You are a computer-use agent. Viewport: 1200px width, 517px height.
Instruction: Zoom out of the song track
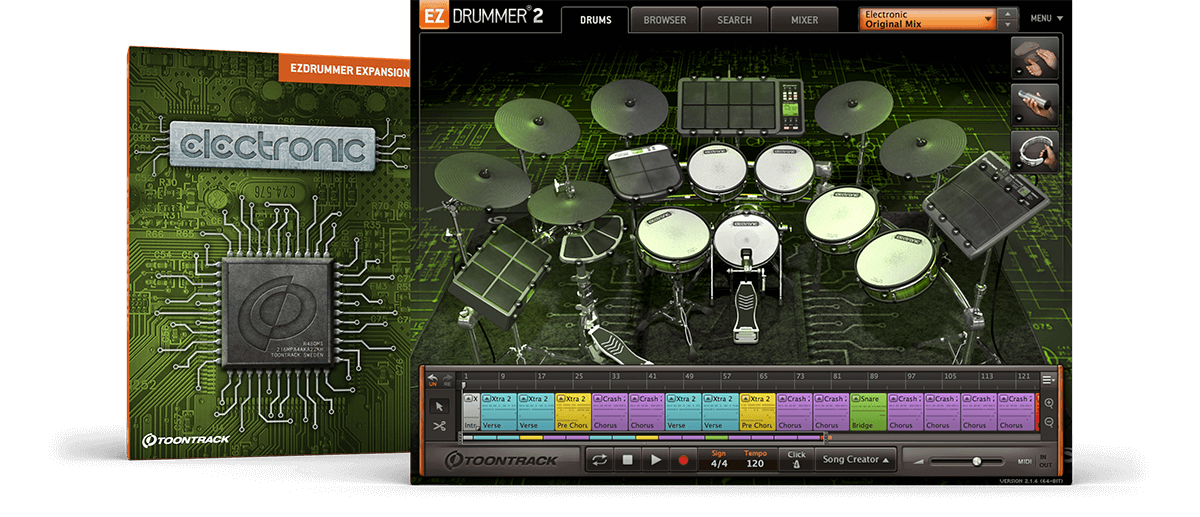tap(1048, 421)
